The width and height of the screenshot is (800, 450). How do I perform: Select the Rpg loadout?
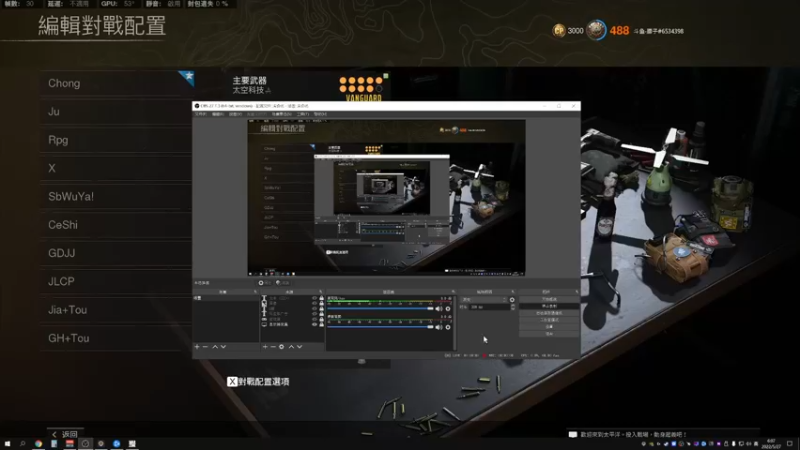pos(116,140)
